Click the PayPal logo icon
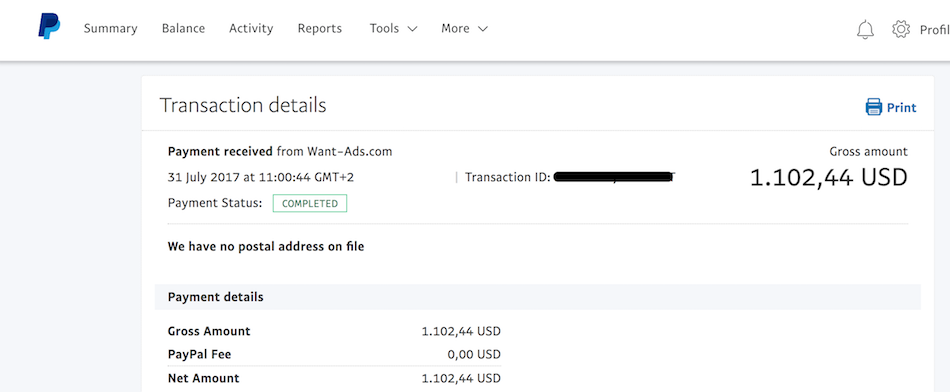Viewport: 950px width, 392px height. click(49, 27)
